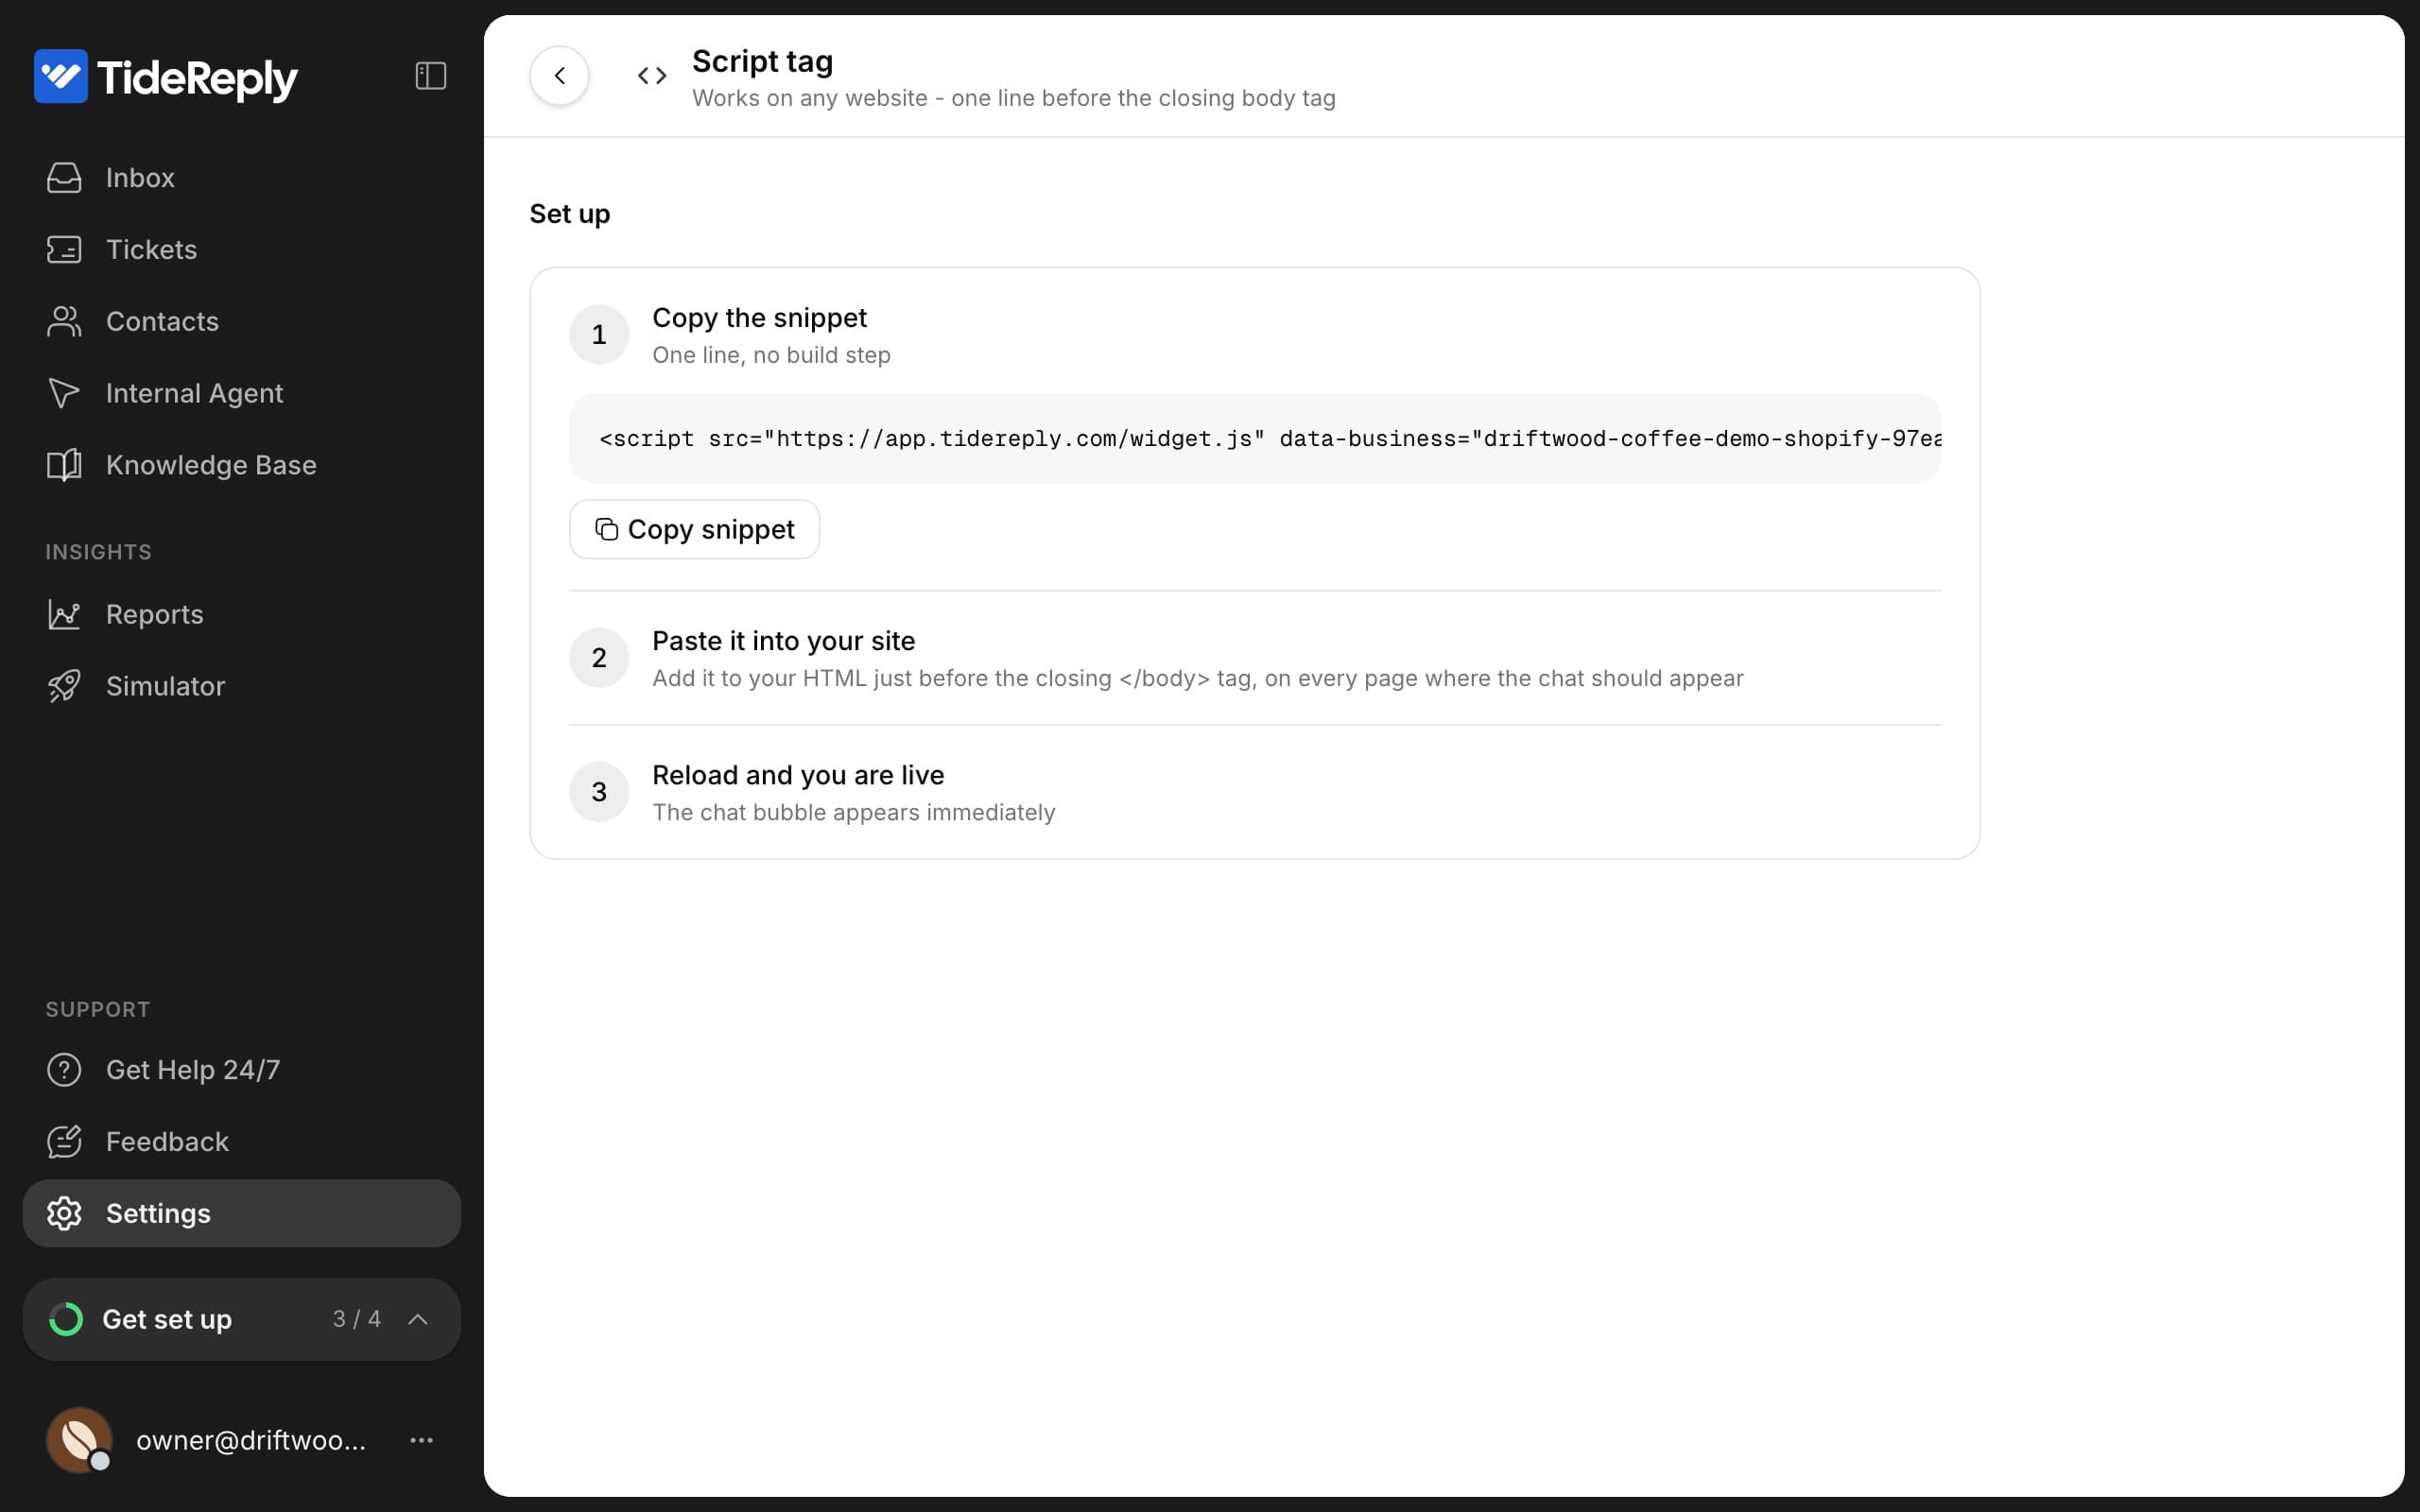Click the TideReply wordmark text
Screen dimensions: 2420x1512
click(197, 78)
